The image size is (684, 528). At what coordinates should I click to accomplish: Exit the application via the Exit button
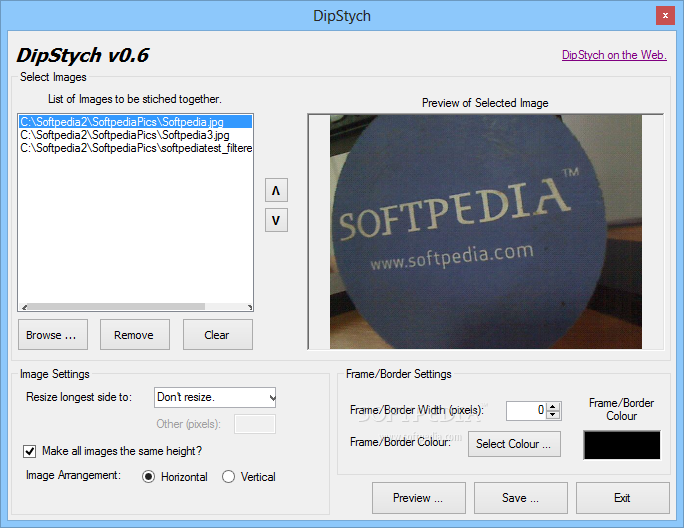[x=623, y=498]
